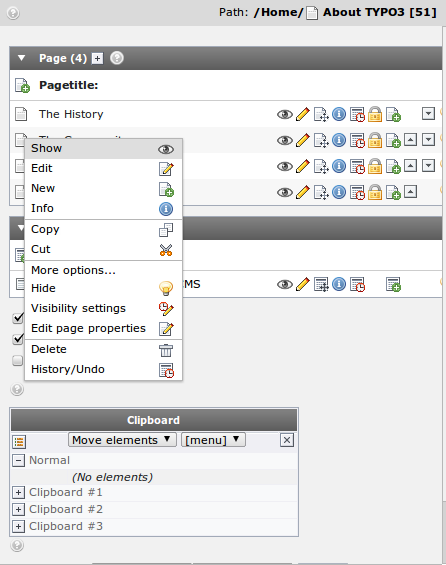
Task: Click the lock permissions icon for The History
Action: pyautogui.click(x=375, y=114)
